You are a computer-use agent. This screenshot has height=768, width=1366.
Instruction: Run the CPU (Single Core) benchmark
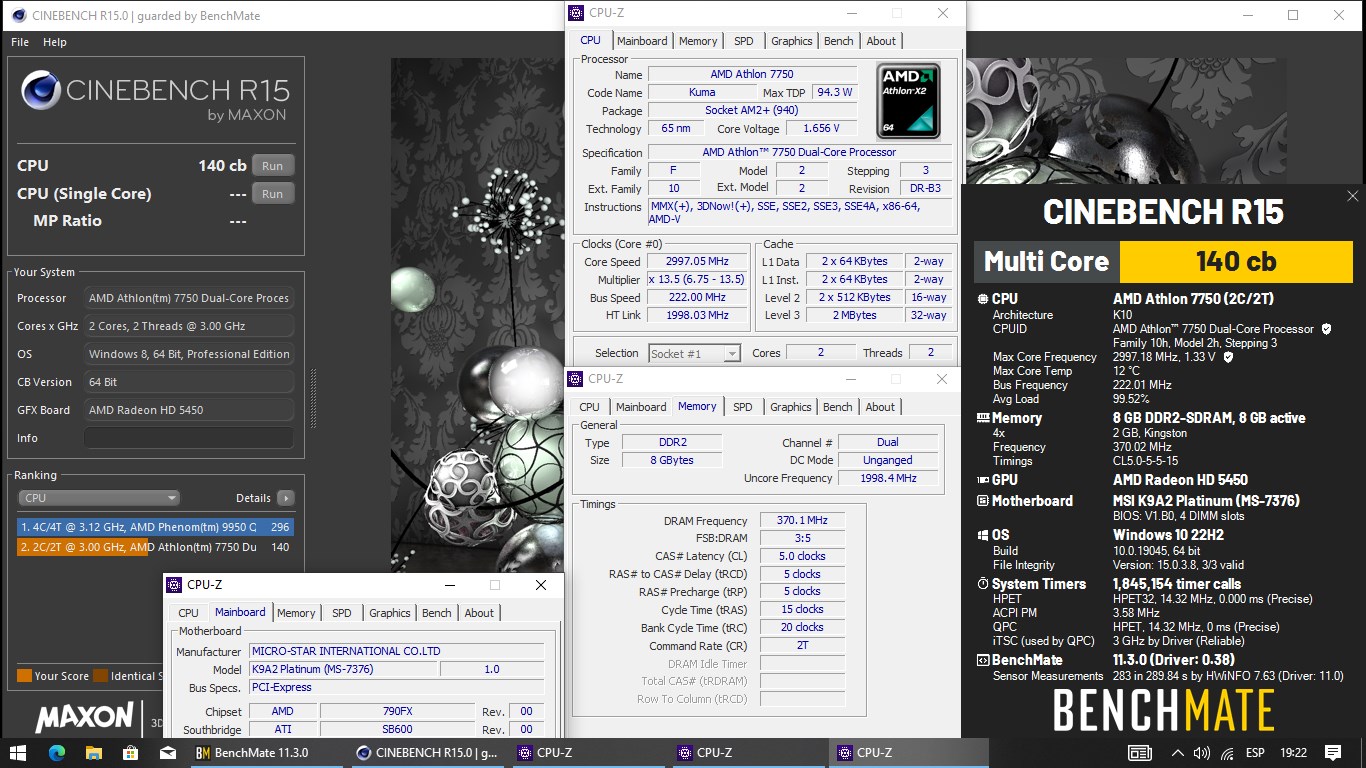click(272, 194)
